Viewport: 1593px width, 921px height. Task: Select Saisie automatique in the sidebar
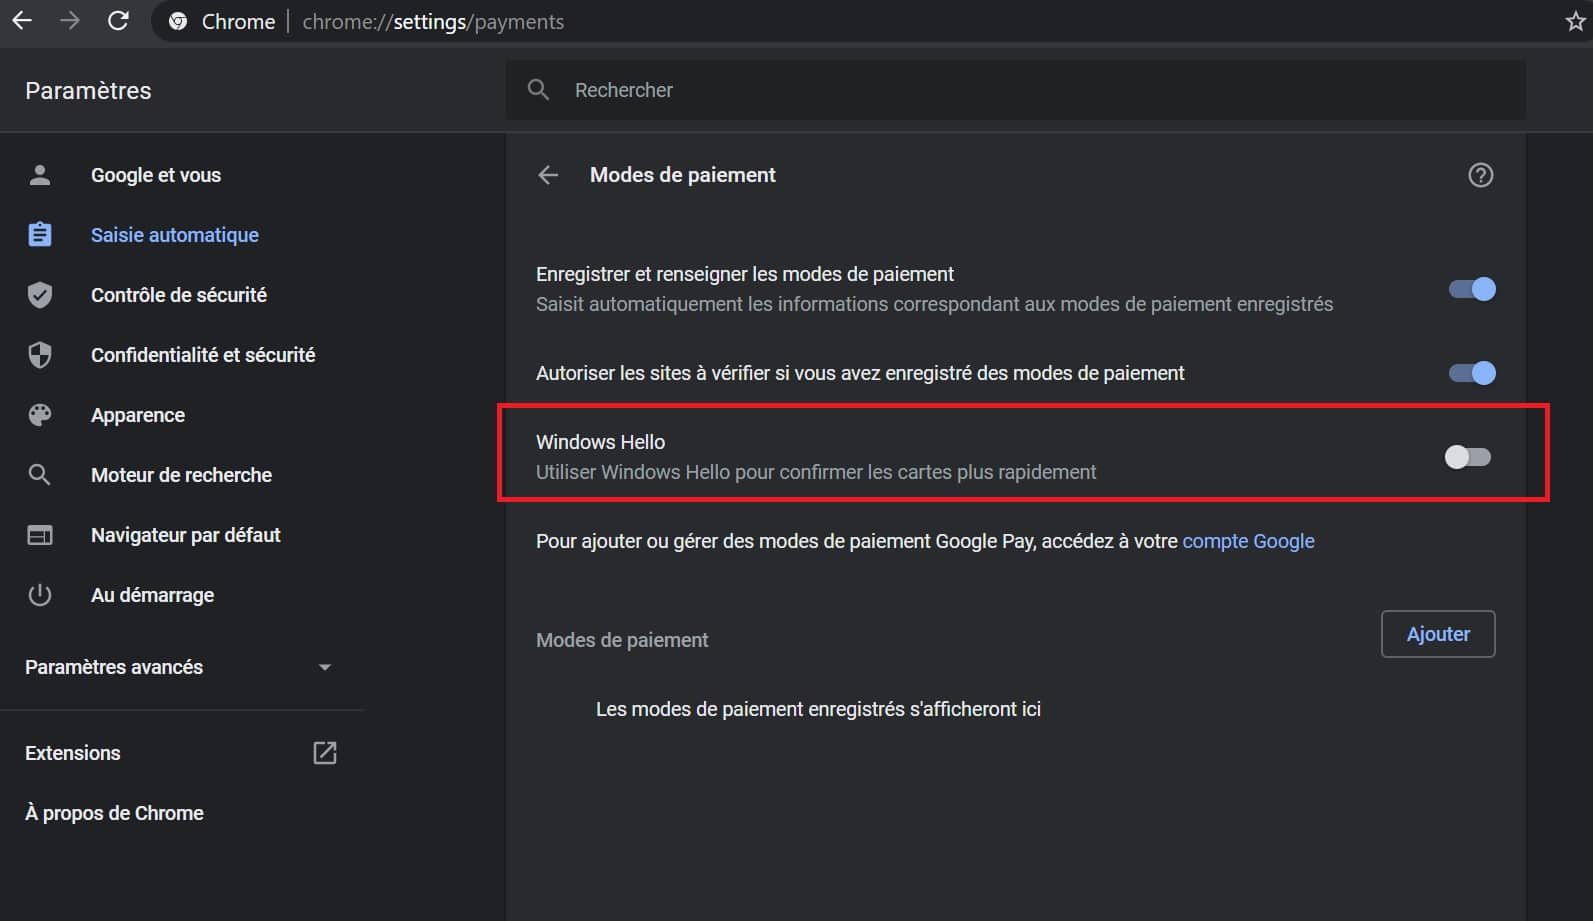click(x=175, y=235)
